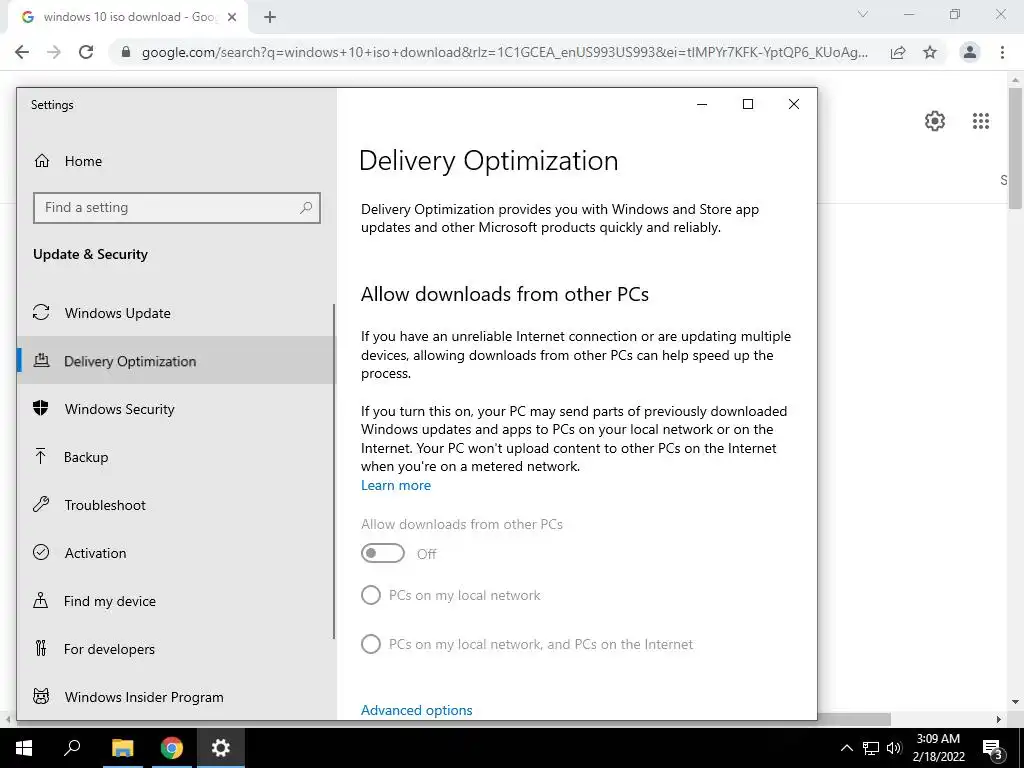Viewport: 1024px width, 768px height.
Task: Reload the Chrome page
Action: tap(86, 52)
